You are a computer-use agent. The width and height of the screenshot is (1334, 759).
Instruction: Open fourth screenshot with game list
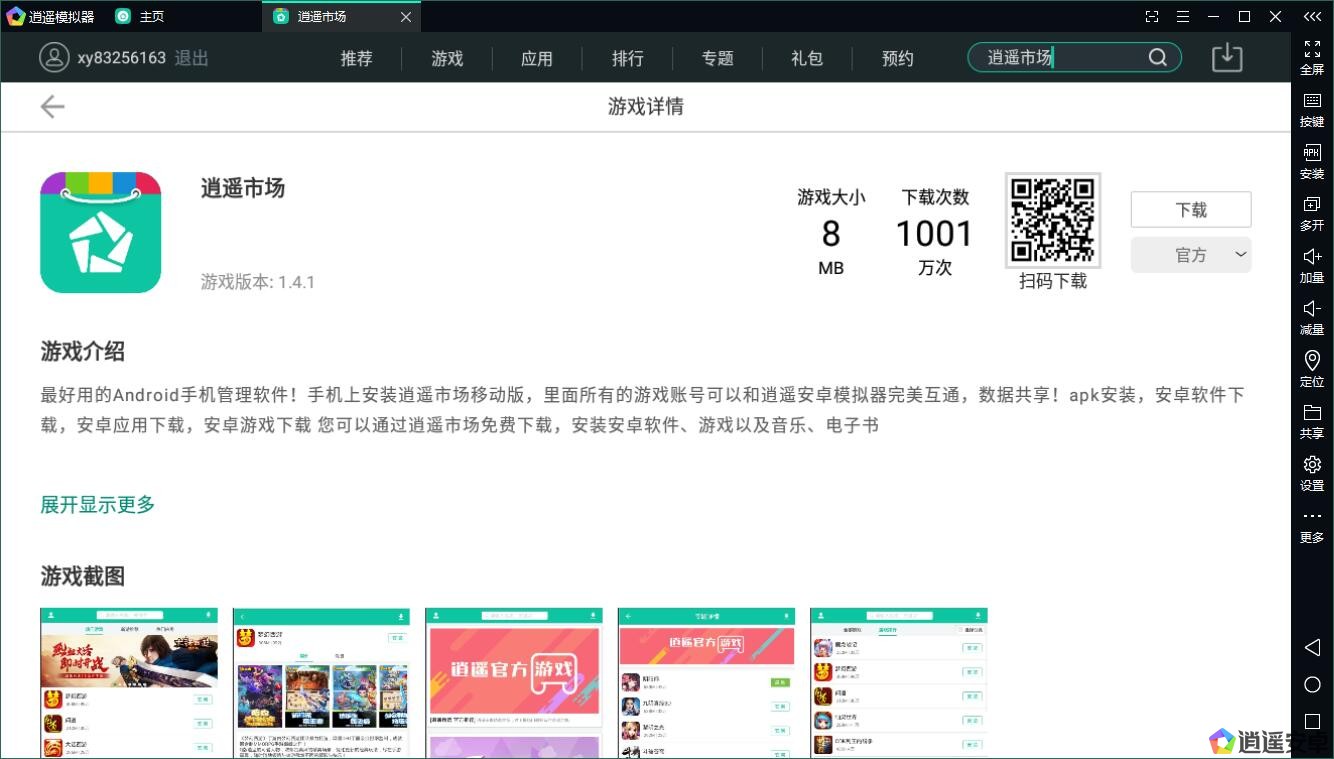[707, 683]
